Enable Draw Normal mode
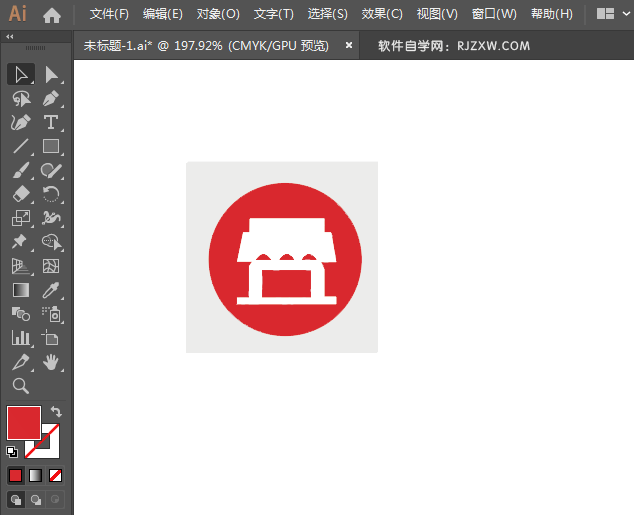The width and height of the screenshot is (634, 515). tap(16, 500)
